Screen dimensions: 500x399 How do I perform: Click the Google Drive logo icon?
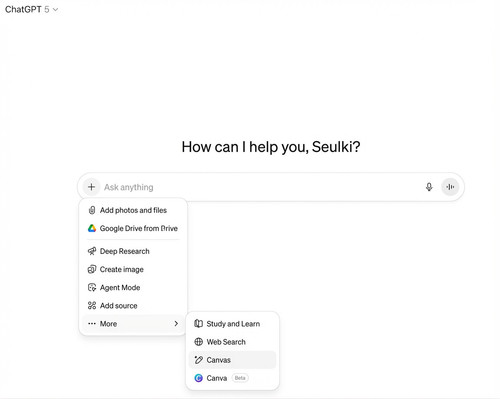(x=92, y=228)
